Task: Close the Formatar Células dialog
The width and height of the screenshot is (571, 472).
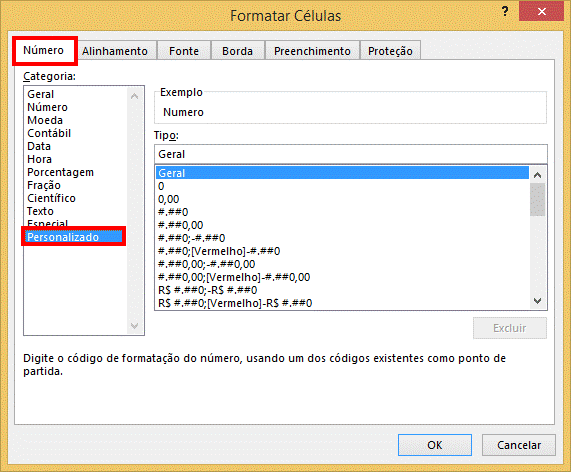Action: click(x=542, y=12)
